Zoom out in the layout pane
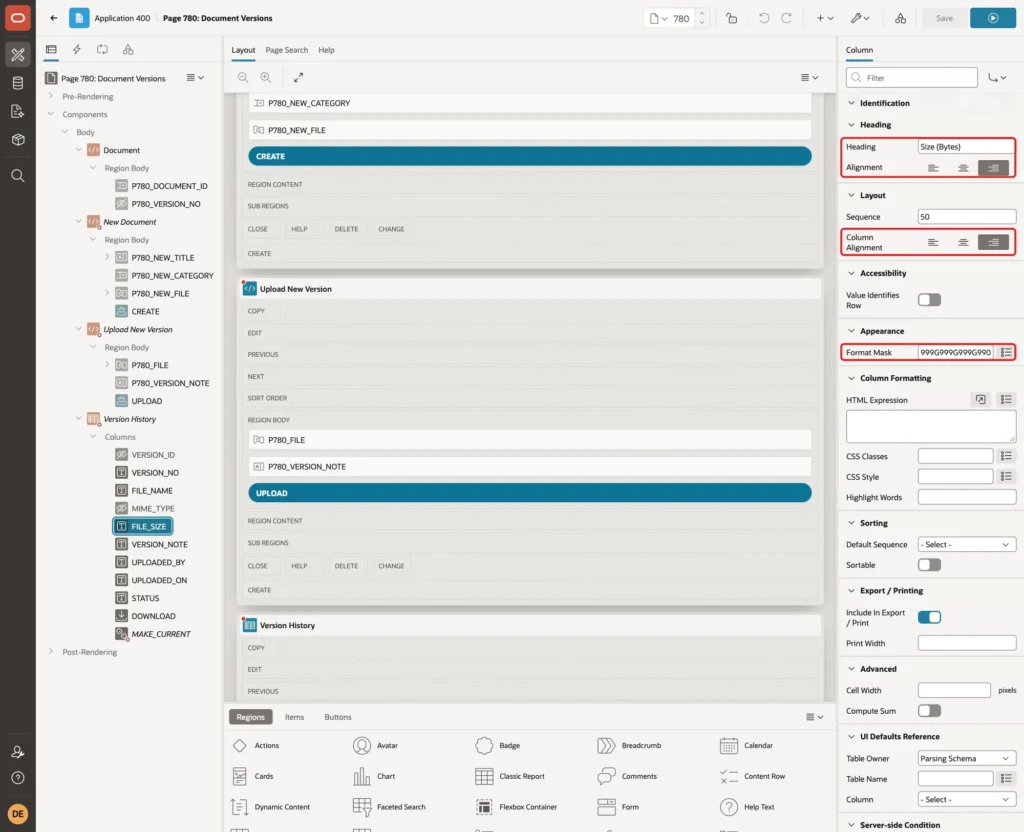This screenshot has height=832, width=1024. [x=243, y=77]
